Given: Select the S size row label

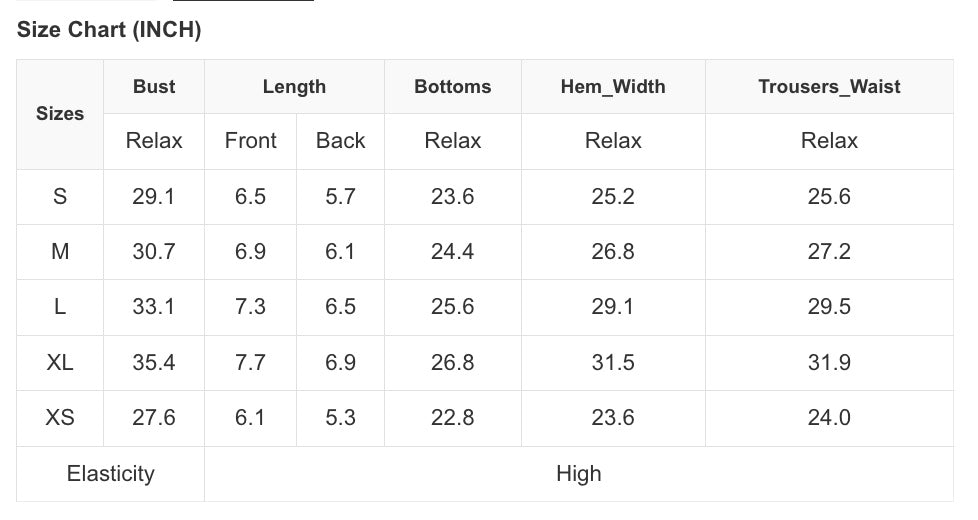Looking at the screenshot, I should (60, 197).
